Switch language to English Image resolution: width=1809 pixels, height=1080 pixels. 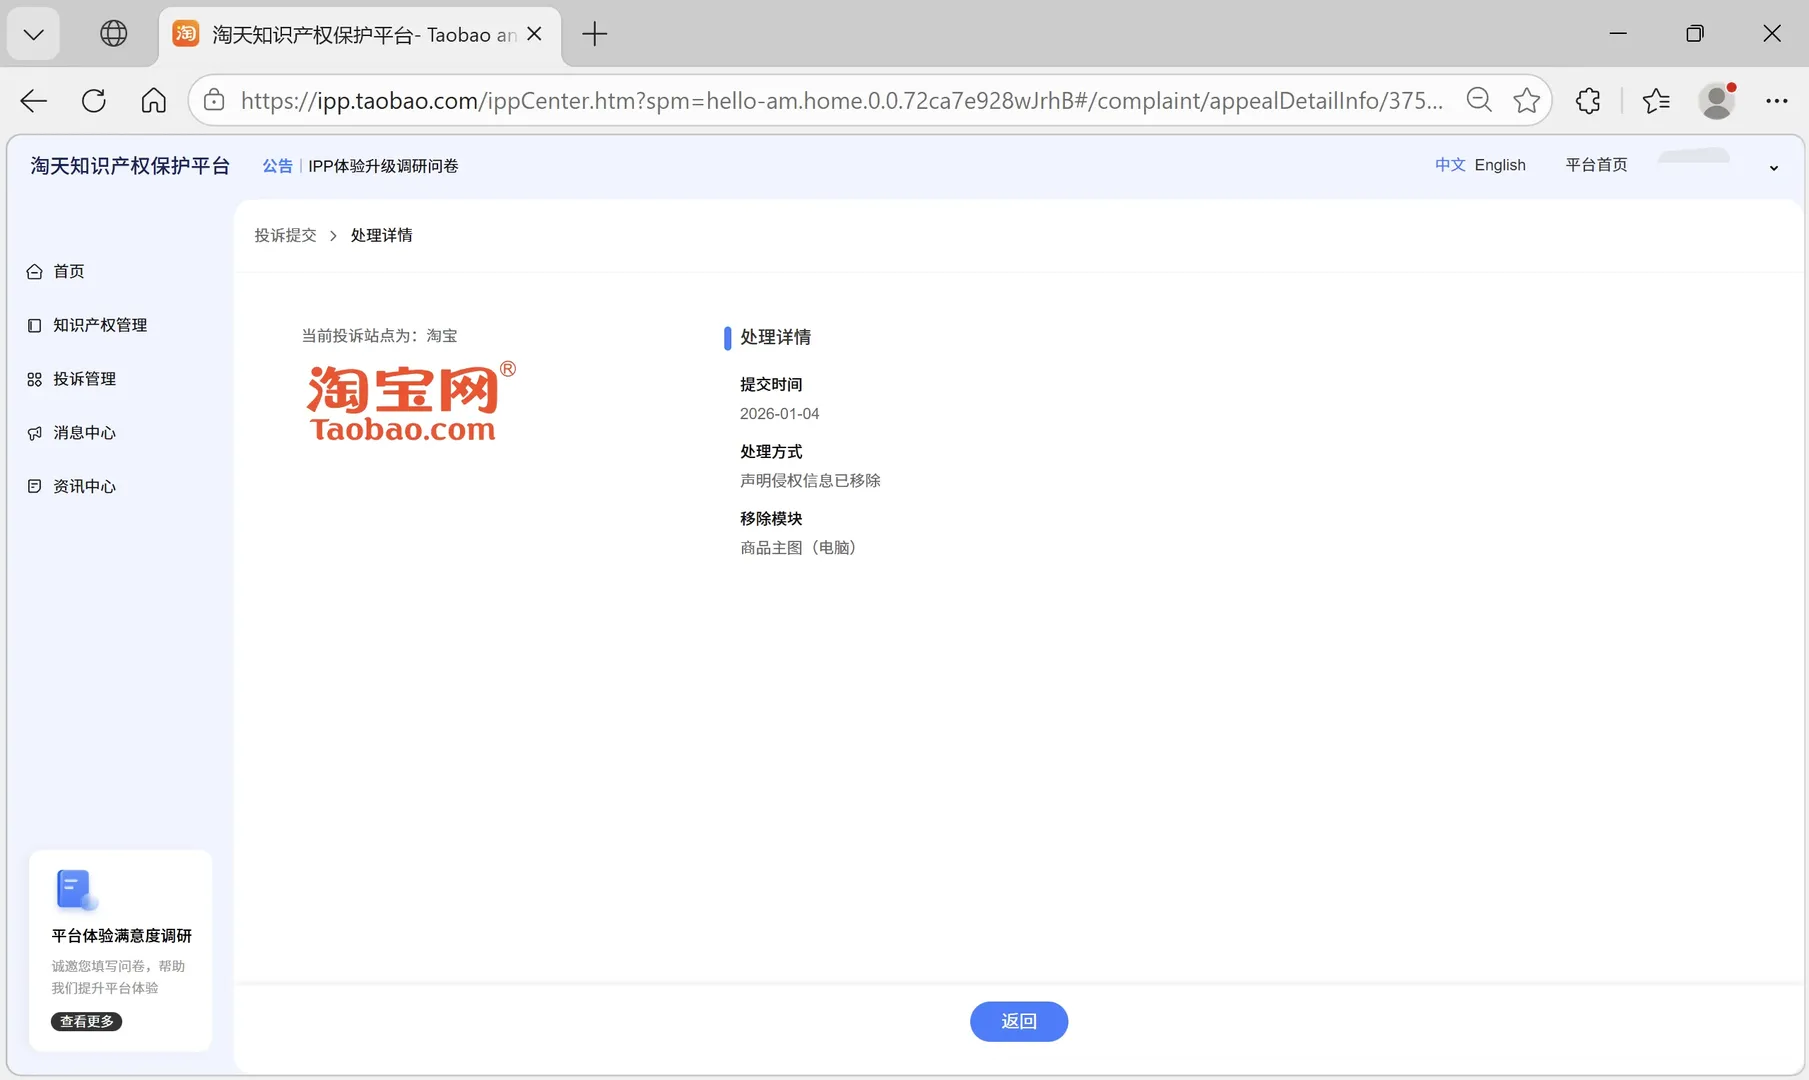(1500, 165)
